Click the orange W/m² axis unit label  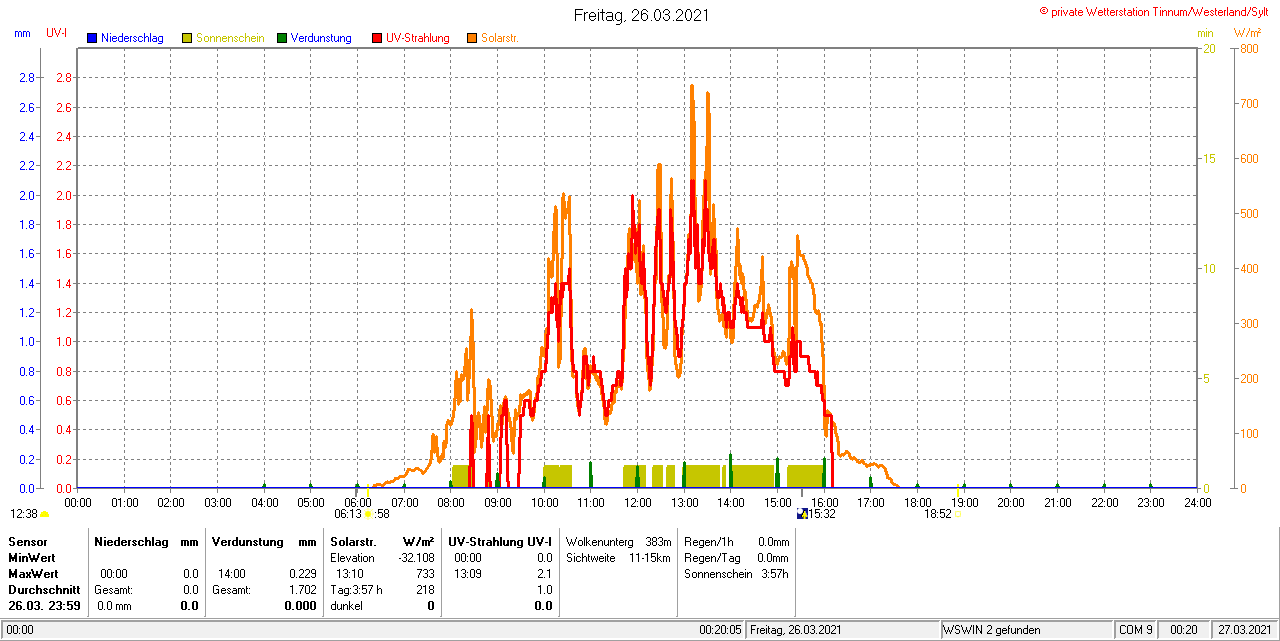pyautogui.click(x=1247, y=33)
